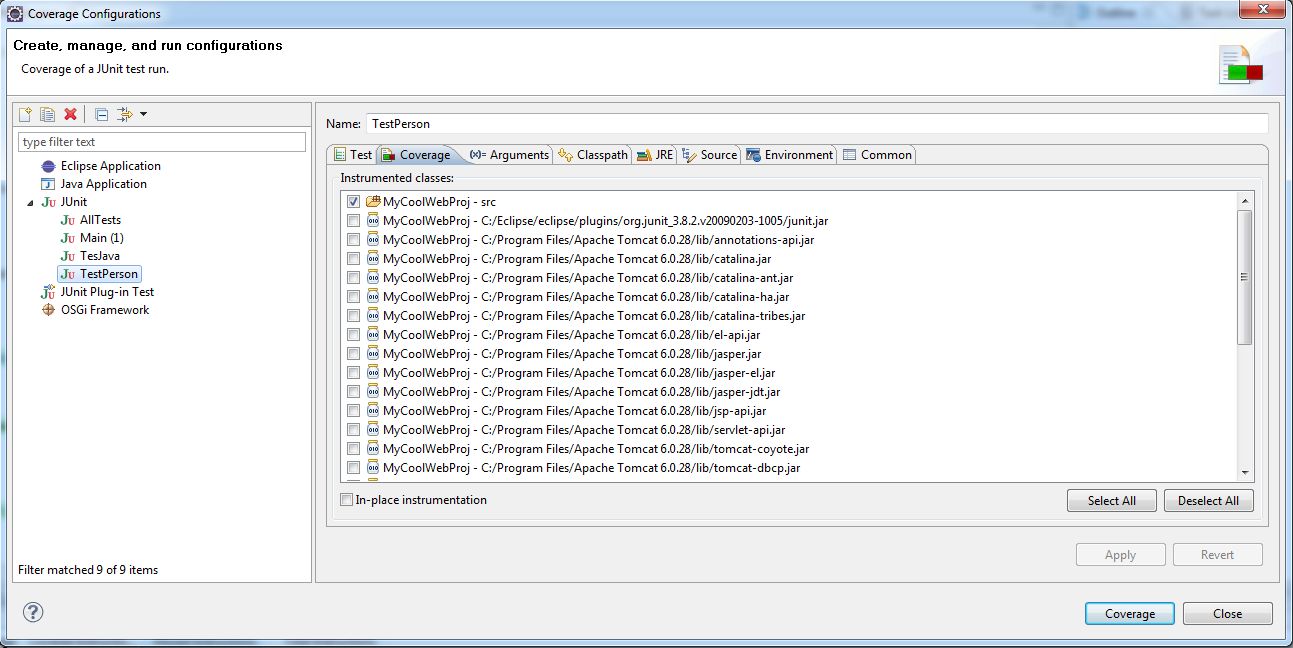Click the jar icon for junit.jar row
This screenshot has width=1293, height=648.
point(373,221)
